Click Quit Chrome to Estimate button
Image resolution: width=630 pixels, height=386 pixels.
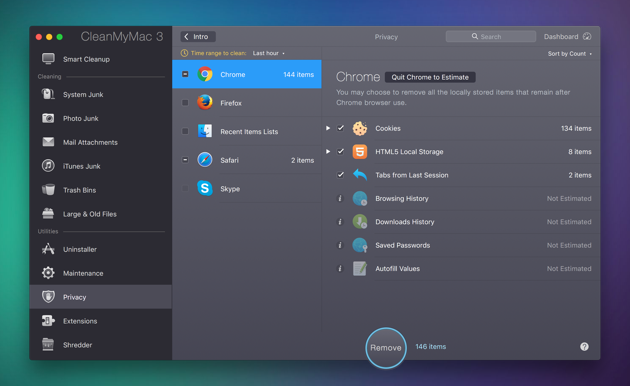[430, 77]
